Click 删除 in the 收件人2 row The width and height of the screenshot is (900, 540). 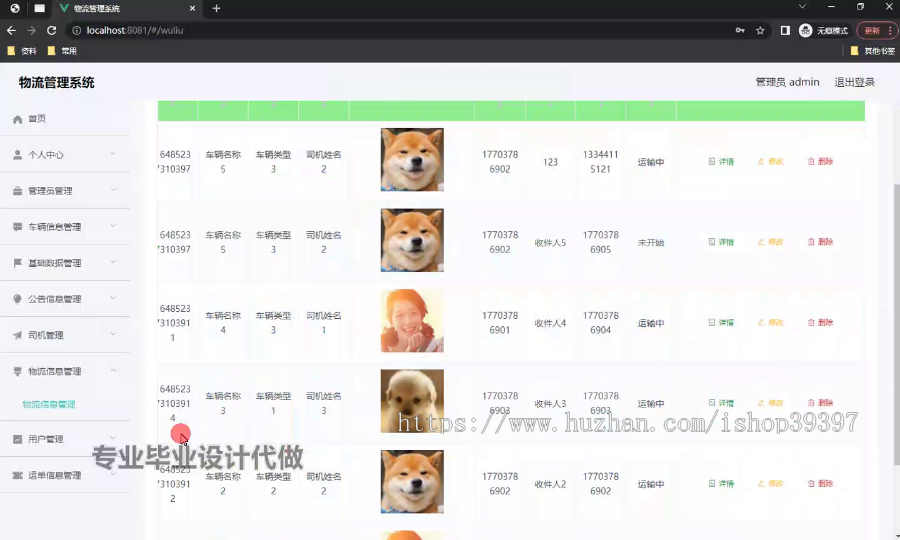pyautogui.click(x=820, y=484)
